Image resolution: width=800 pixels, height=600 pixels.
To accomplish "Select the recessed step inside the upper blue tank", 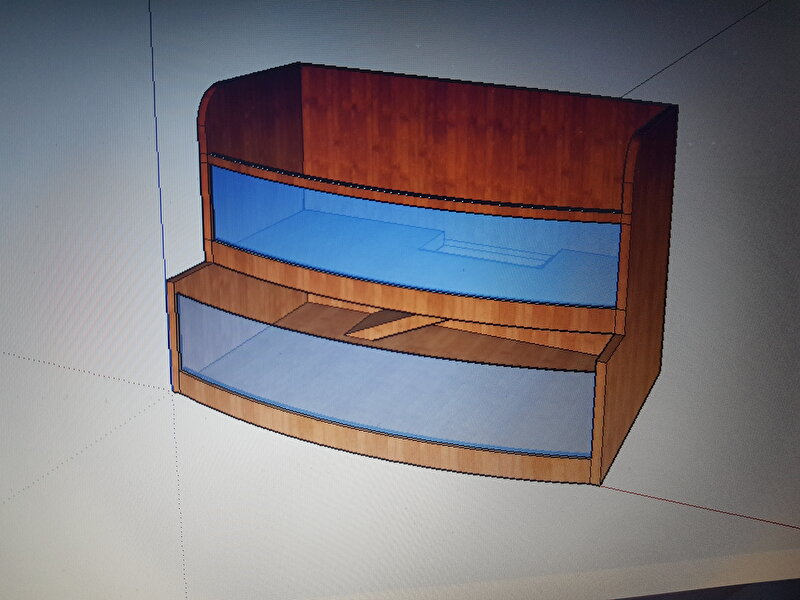I will click(x=489, y=250).
